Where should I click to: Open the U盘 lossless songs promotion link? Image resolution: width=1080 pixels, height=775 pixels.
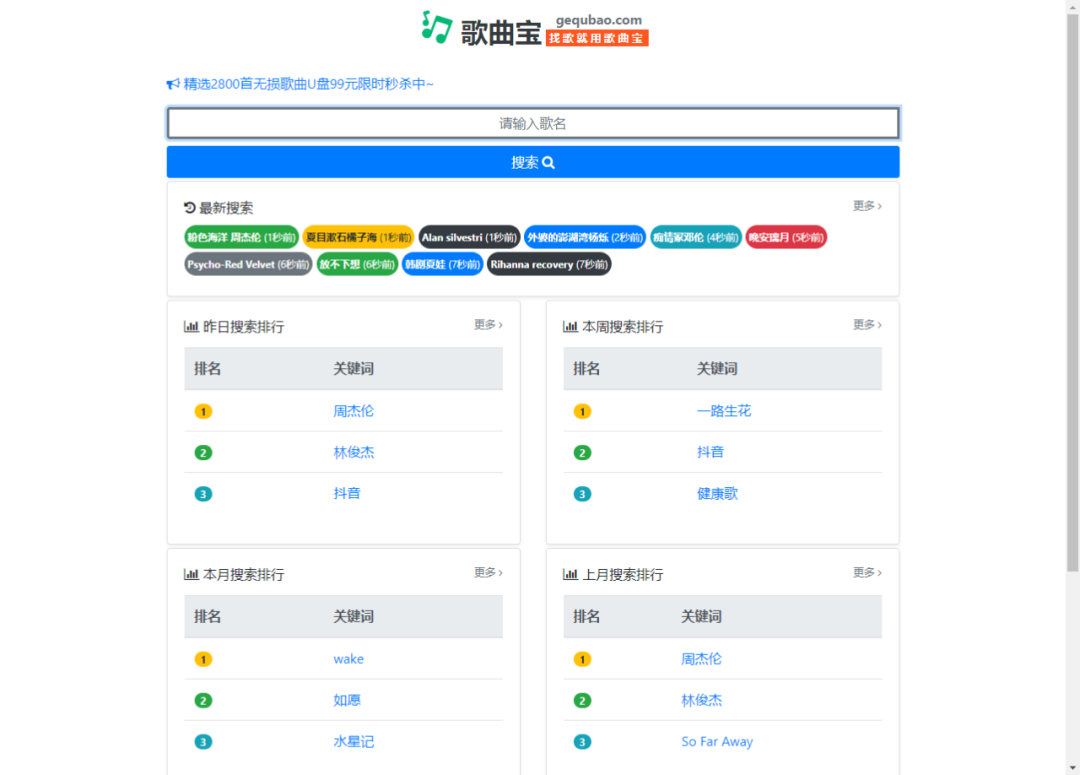309,84
